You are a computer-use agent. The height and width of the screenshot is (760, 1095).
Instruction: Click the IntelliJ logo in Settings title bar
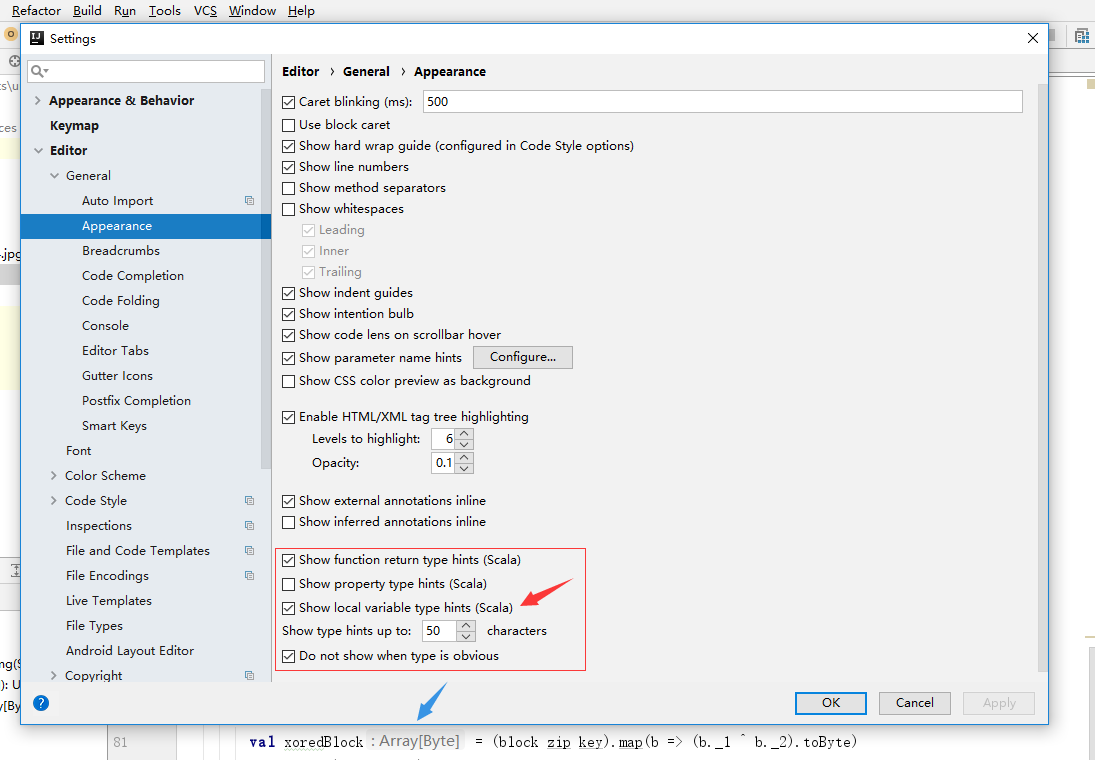37,38
